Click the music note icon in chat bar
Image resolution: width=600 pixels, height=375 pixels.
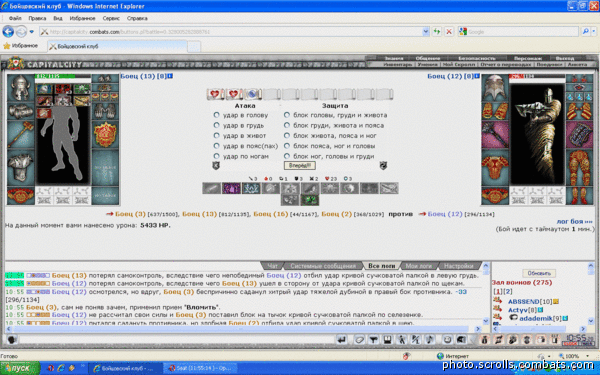click(x=430, y=339)
